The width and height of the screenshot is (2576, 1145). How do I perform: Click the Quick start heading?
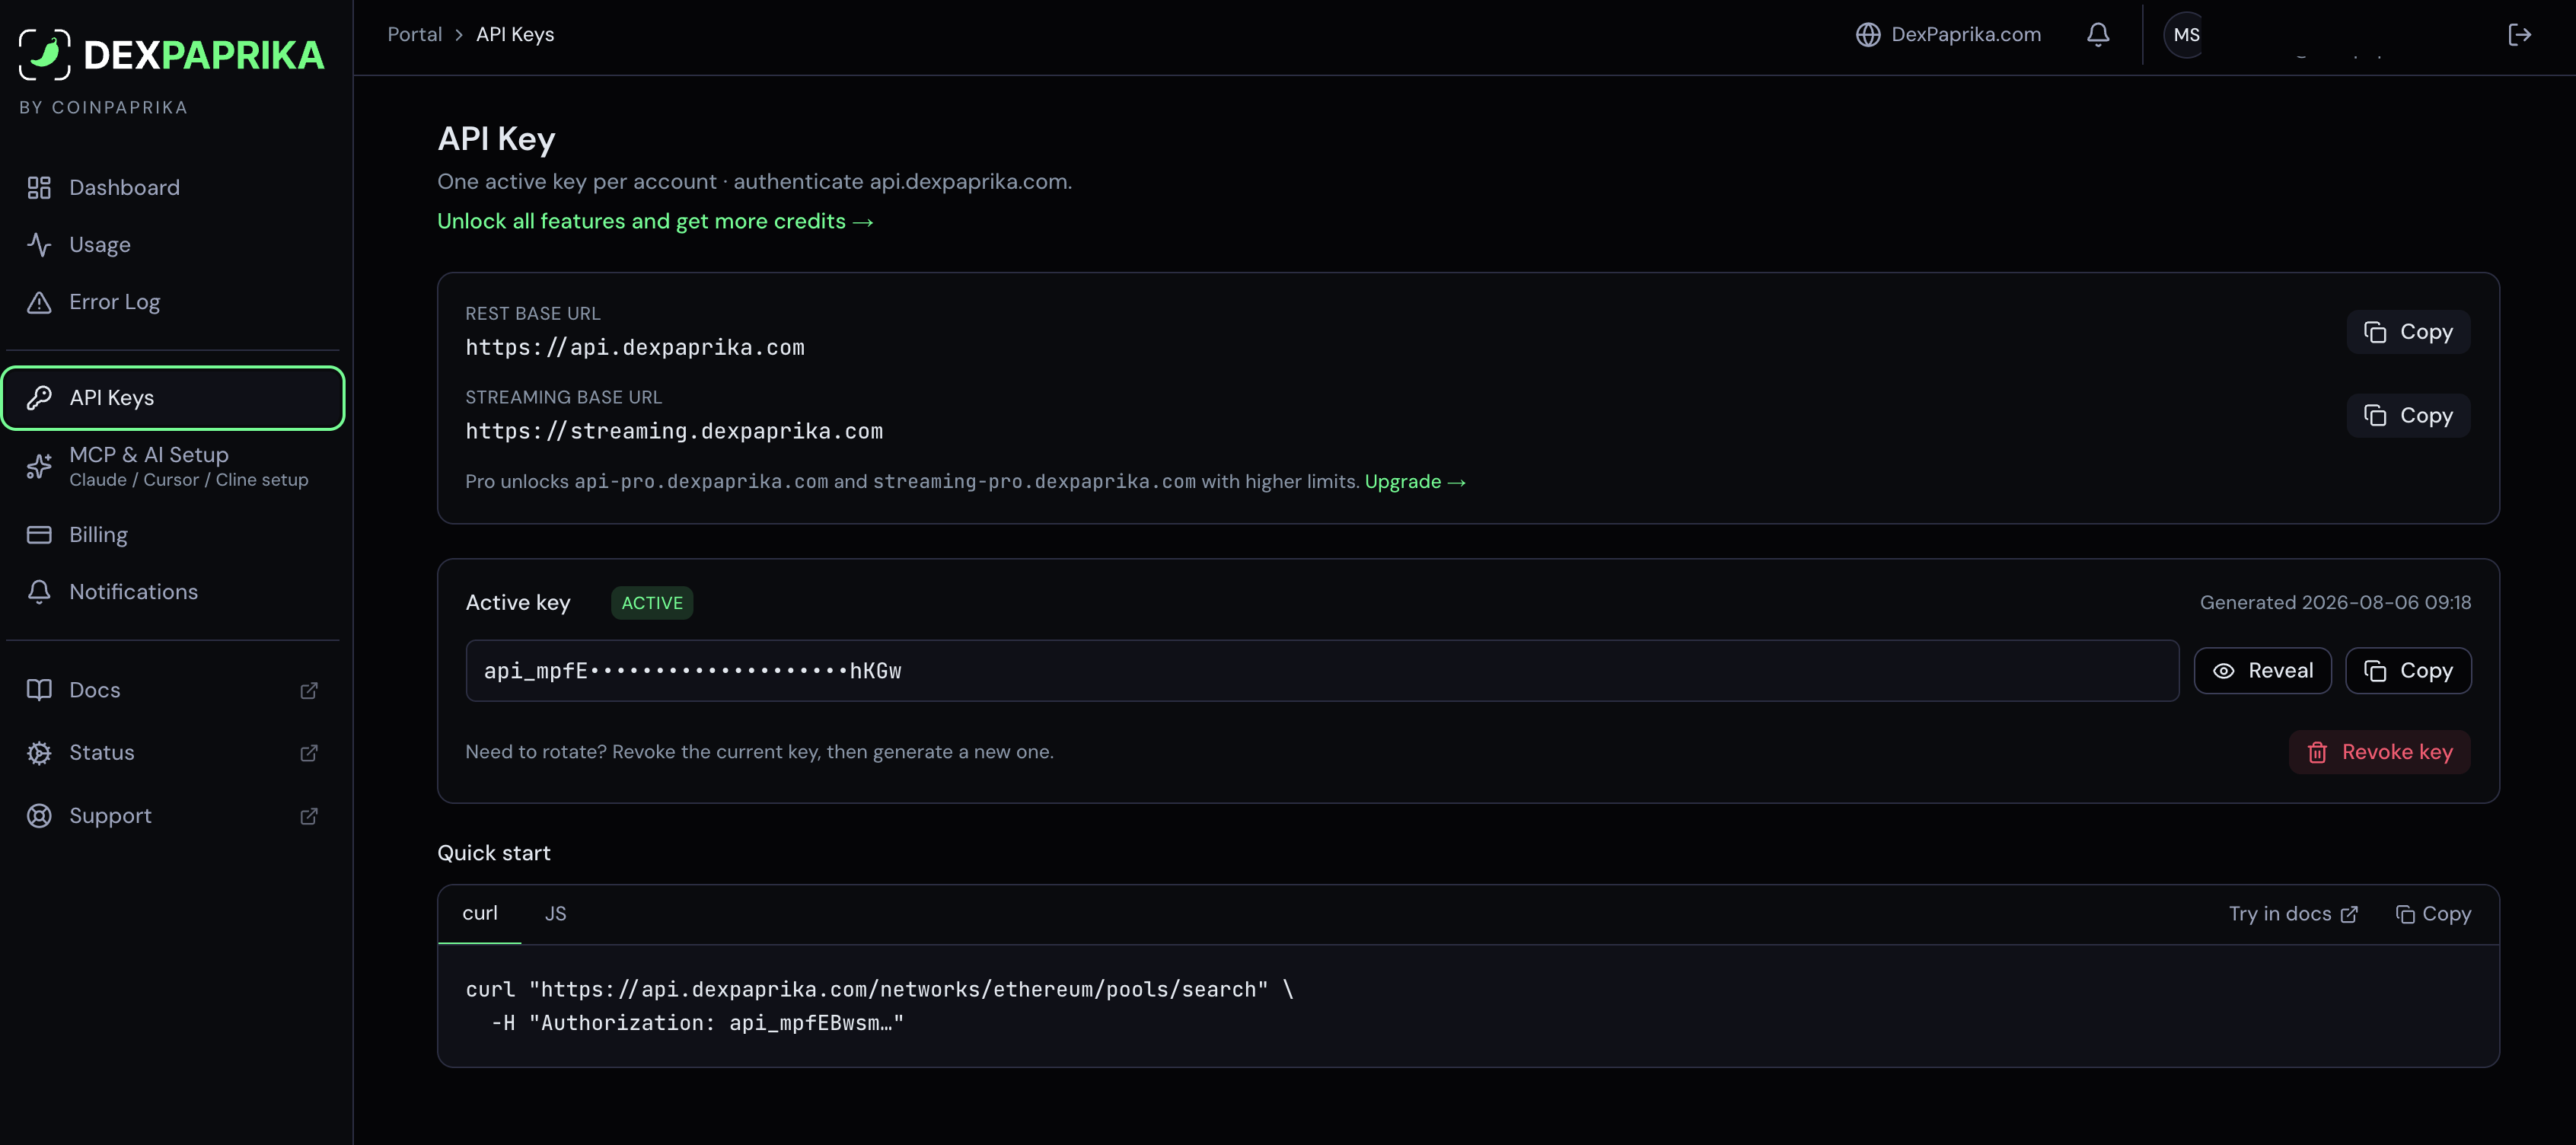[494, 853]
